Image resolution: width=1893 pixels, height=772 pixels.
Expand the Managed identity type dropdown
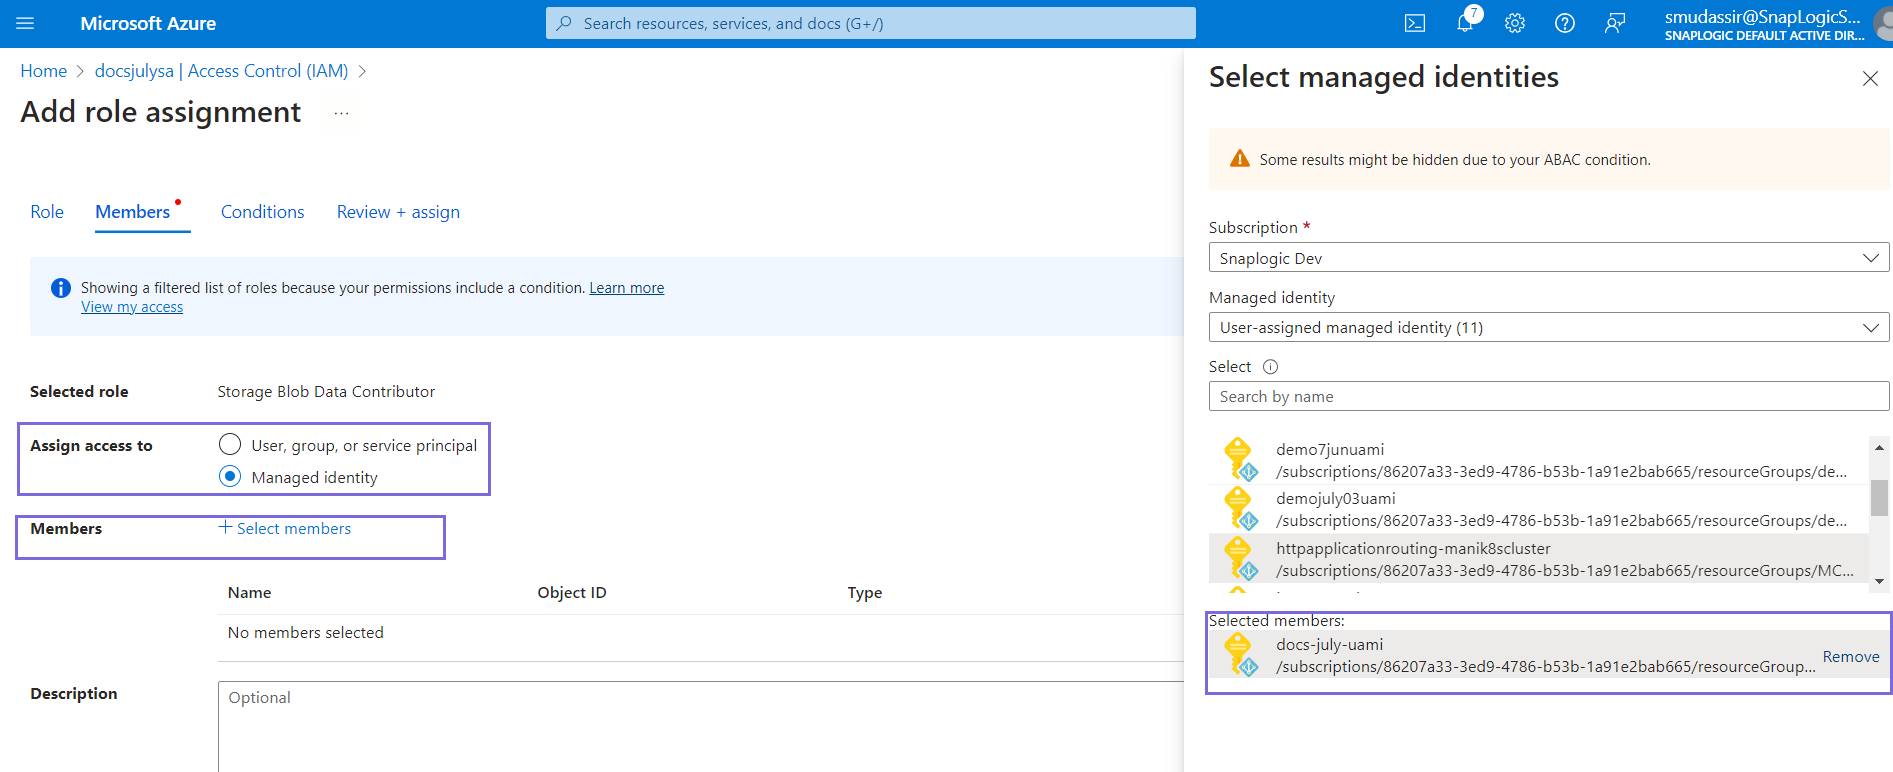pyautogui.click(x=1548, y=328)
